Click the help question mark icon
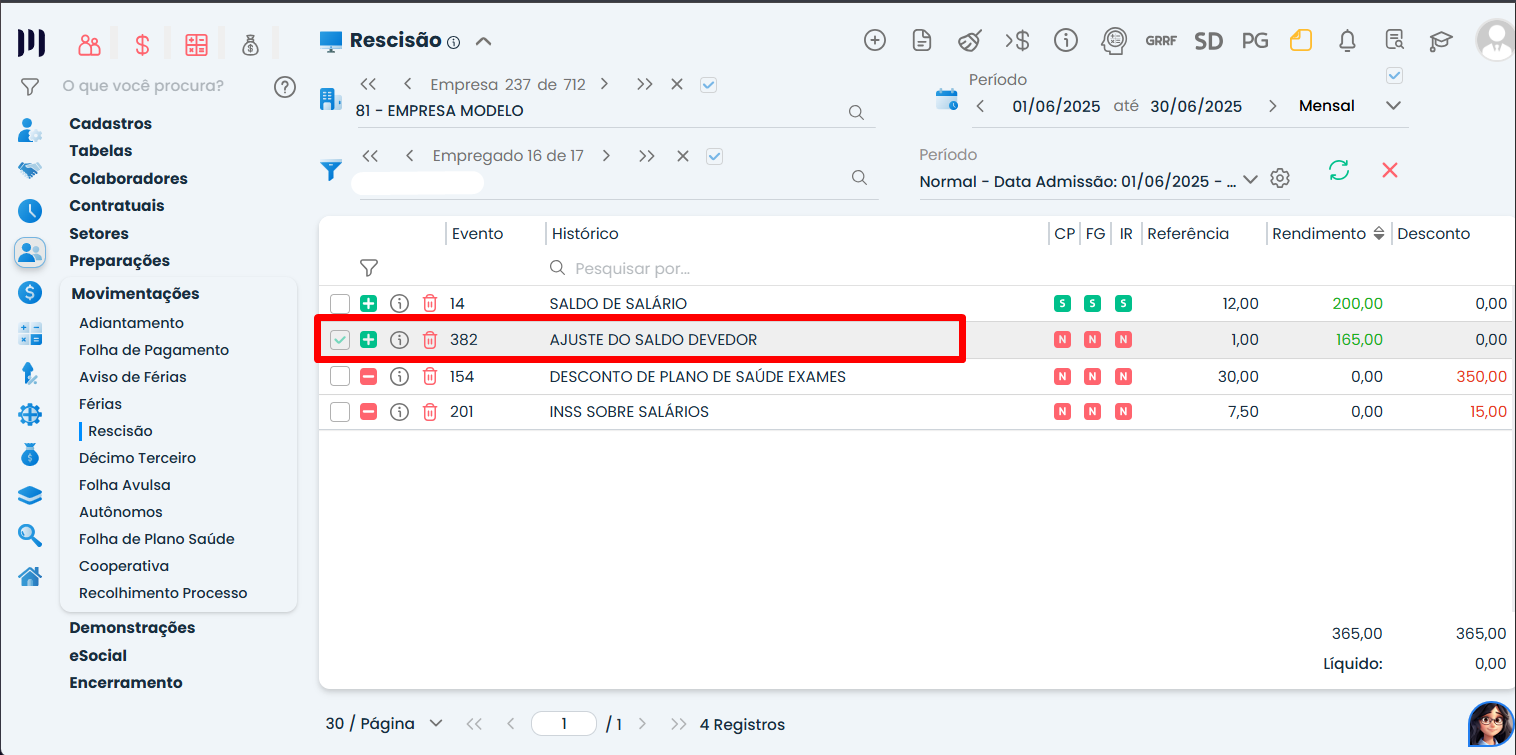The width and height of the screenshot is (1516, 755). [285, 87]
